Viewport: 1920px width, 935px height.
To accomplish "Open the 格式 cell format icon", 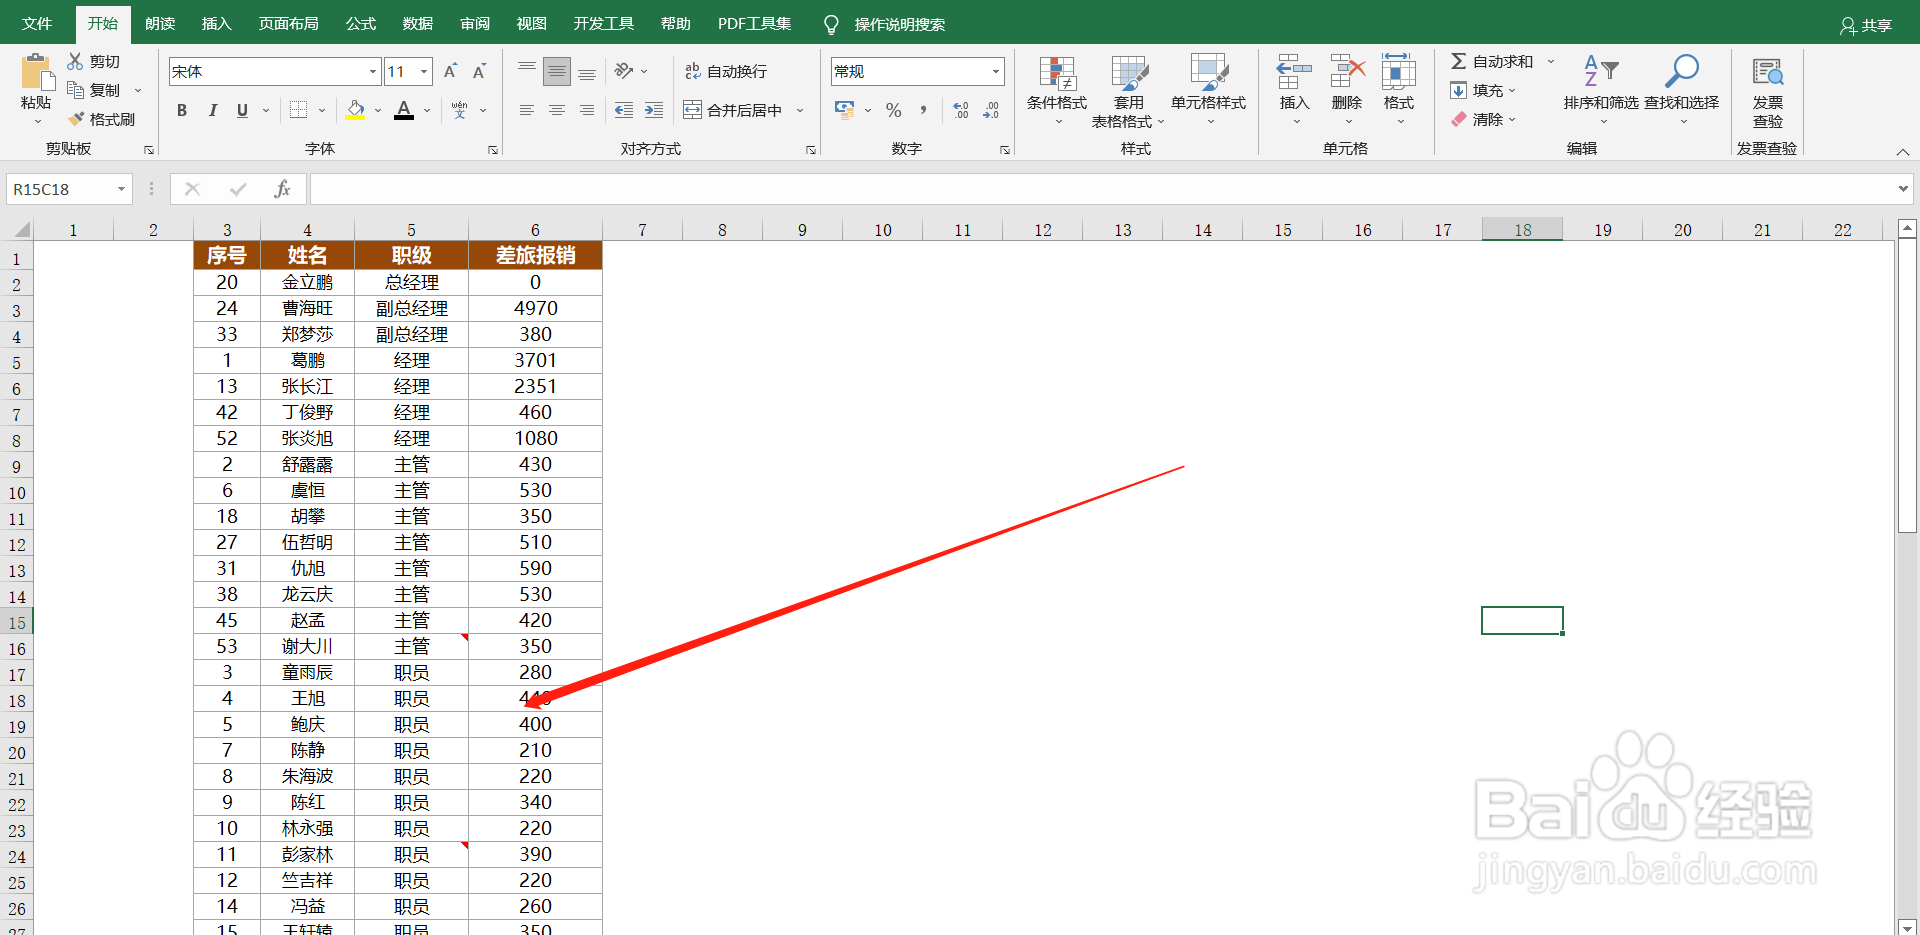I will pyautogui.click(x=1399, y=72).
